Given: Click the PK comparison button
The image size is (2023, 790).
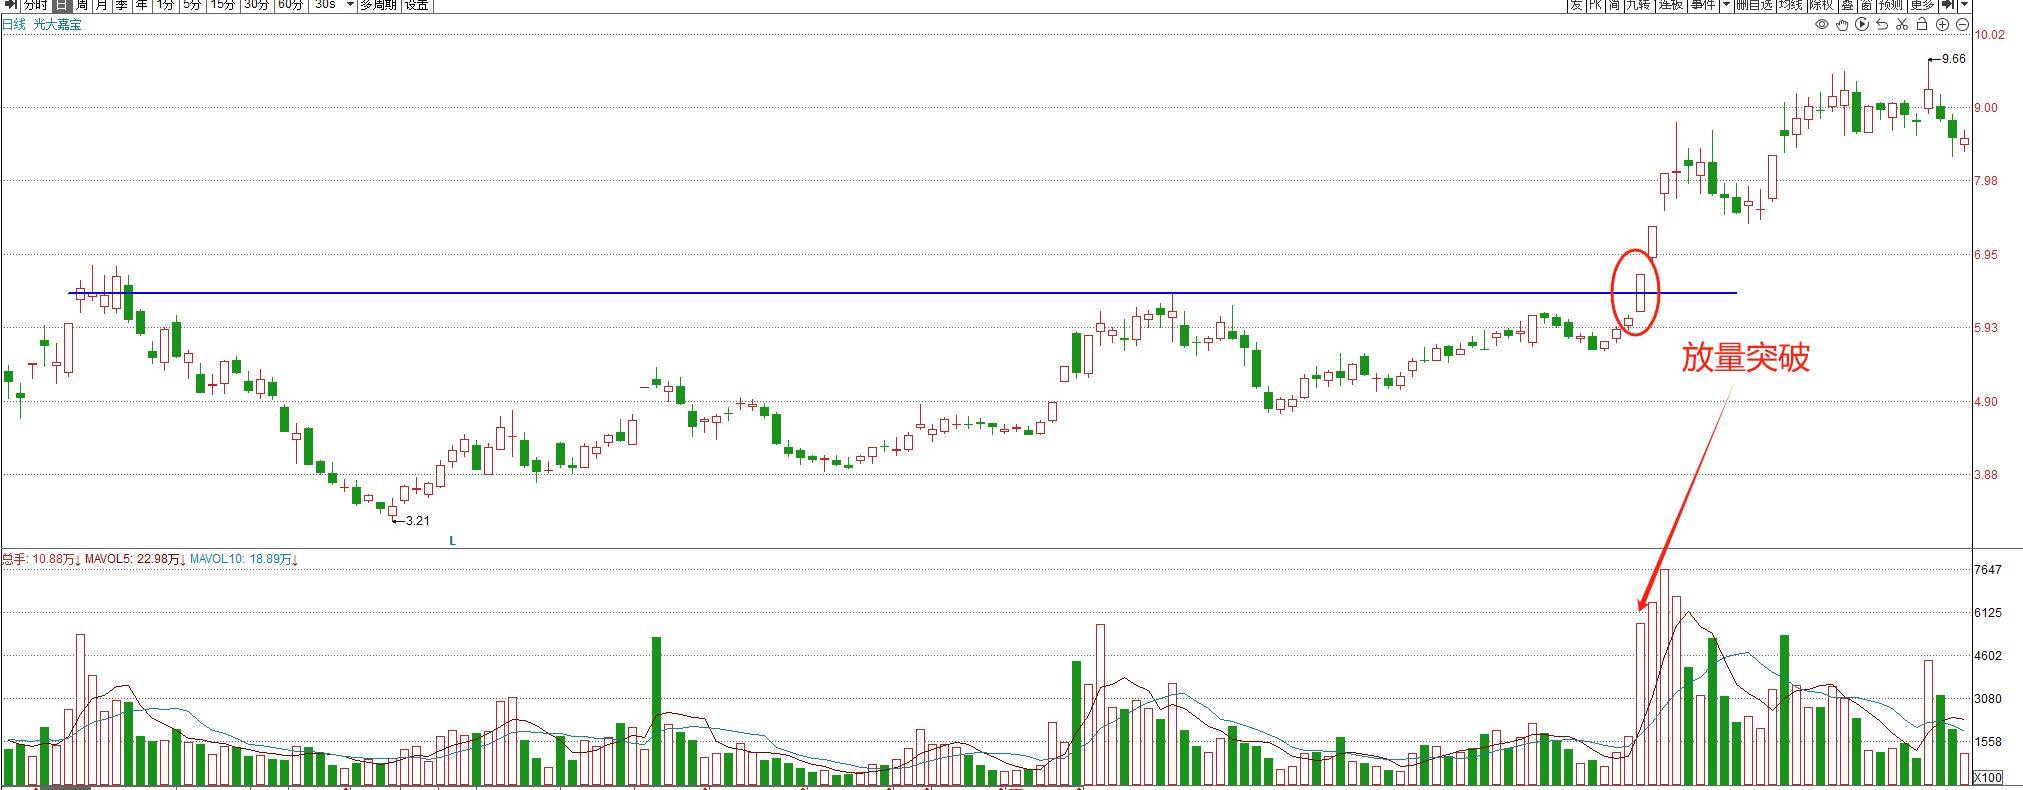Looking at the screenshot, I should point(1596,5).
